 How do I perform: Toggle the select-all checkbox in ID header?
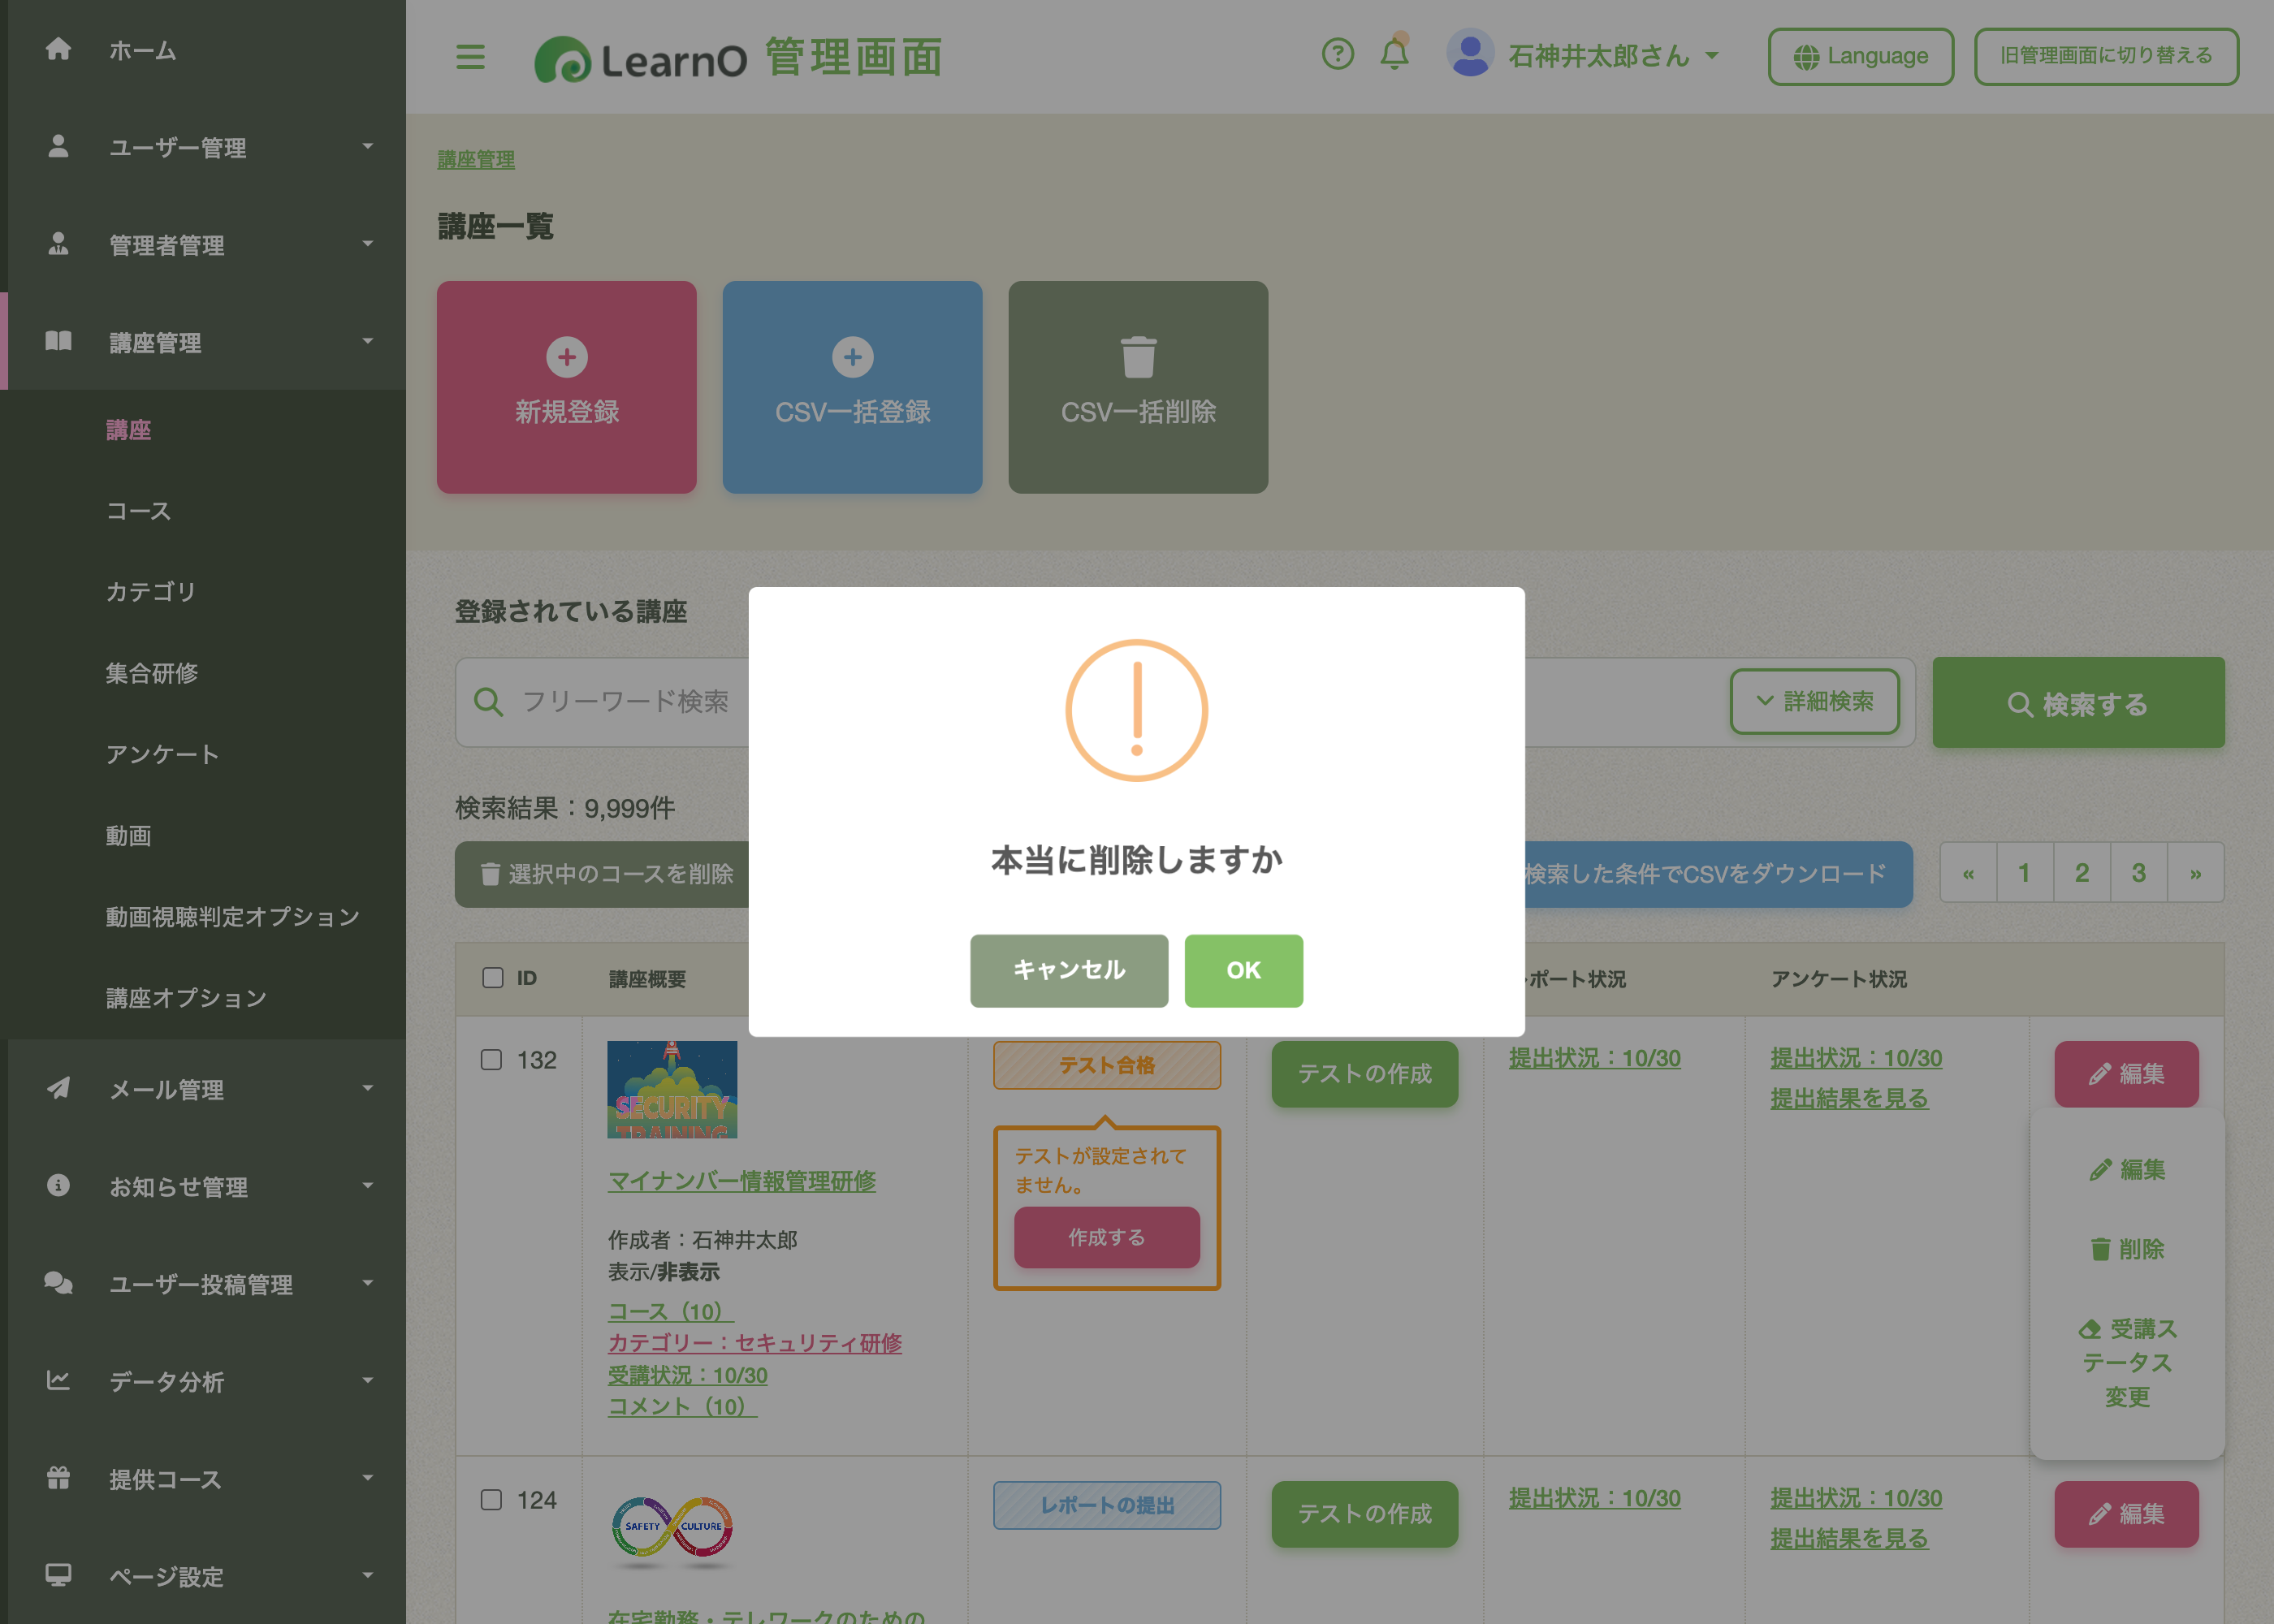[493, 978]
